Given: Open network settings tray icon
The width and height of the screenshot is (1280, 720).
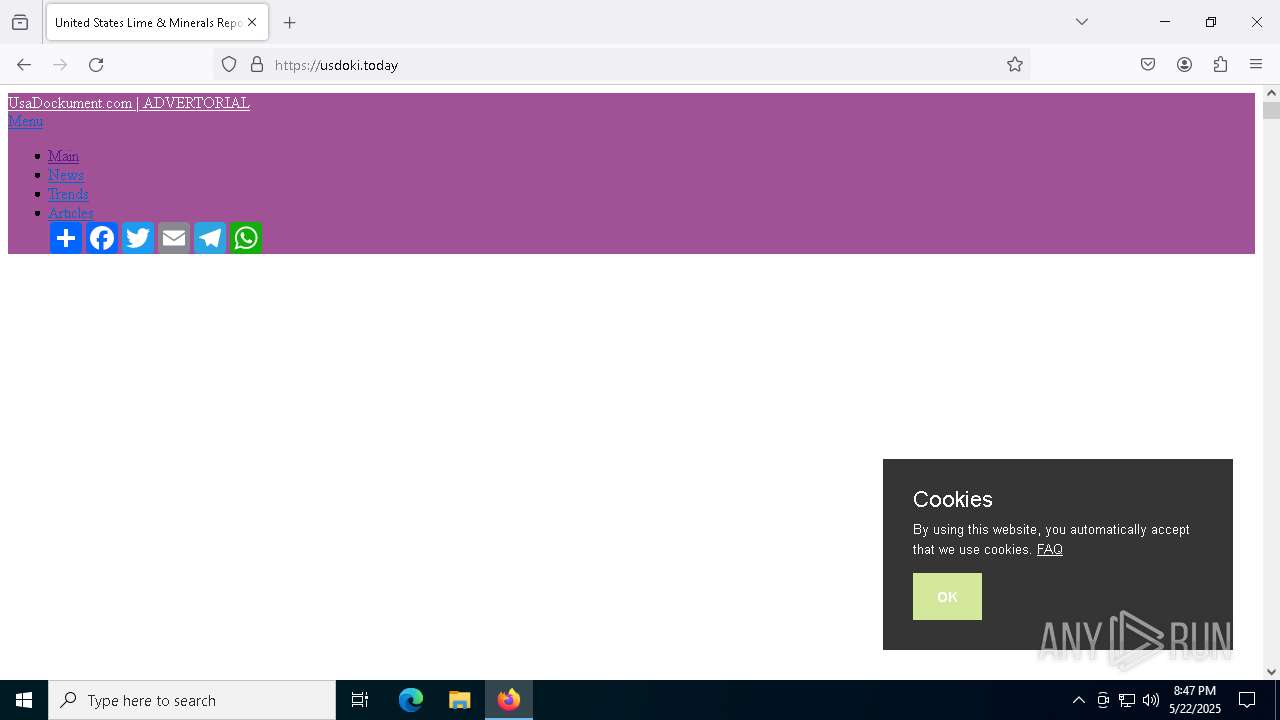Looking at the screenshot, I should click(1127, 700).
